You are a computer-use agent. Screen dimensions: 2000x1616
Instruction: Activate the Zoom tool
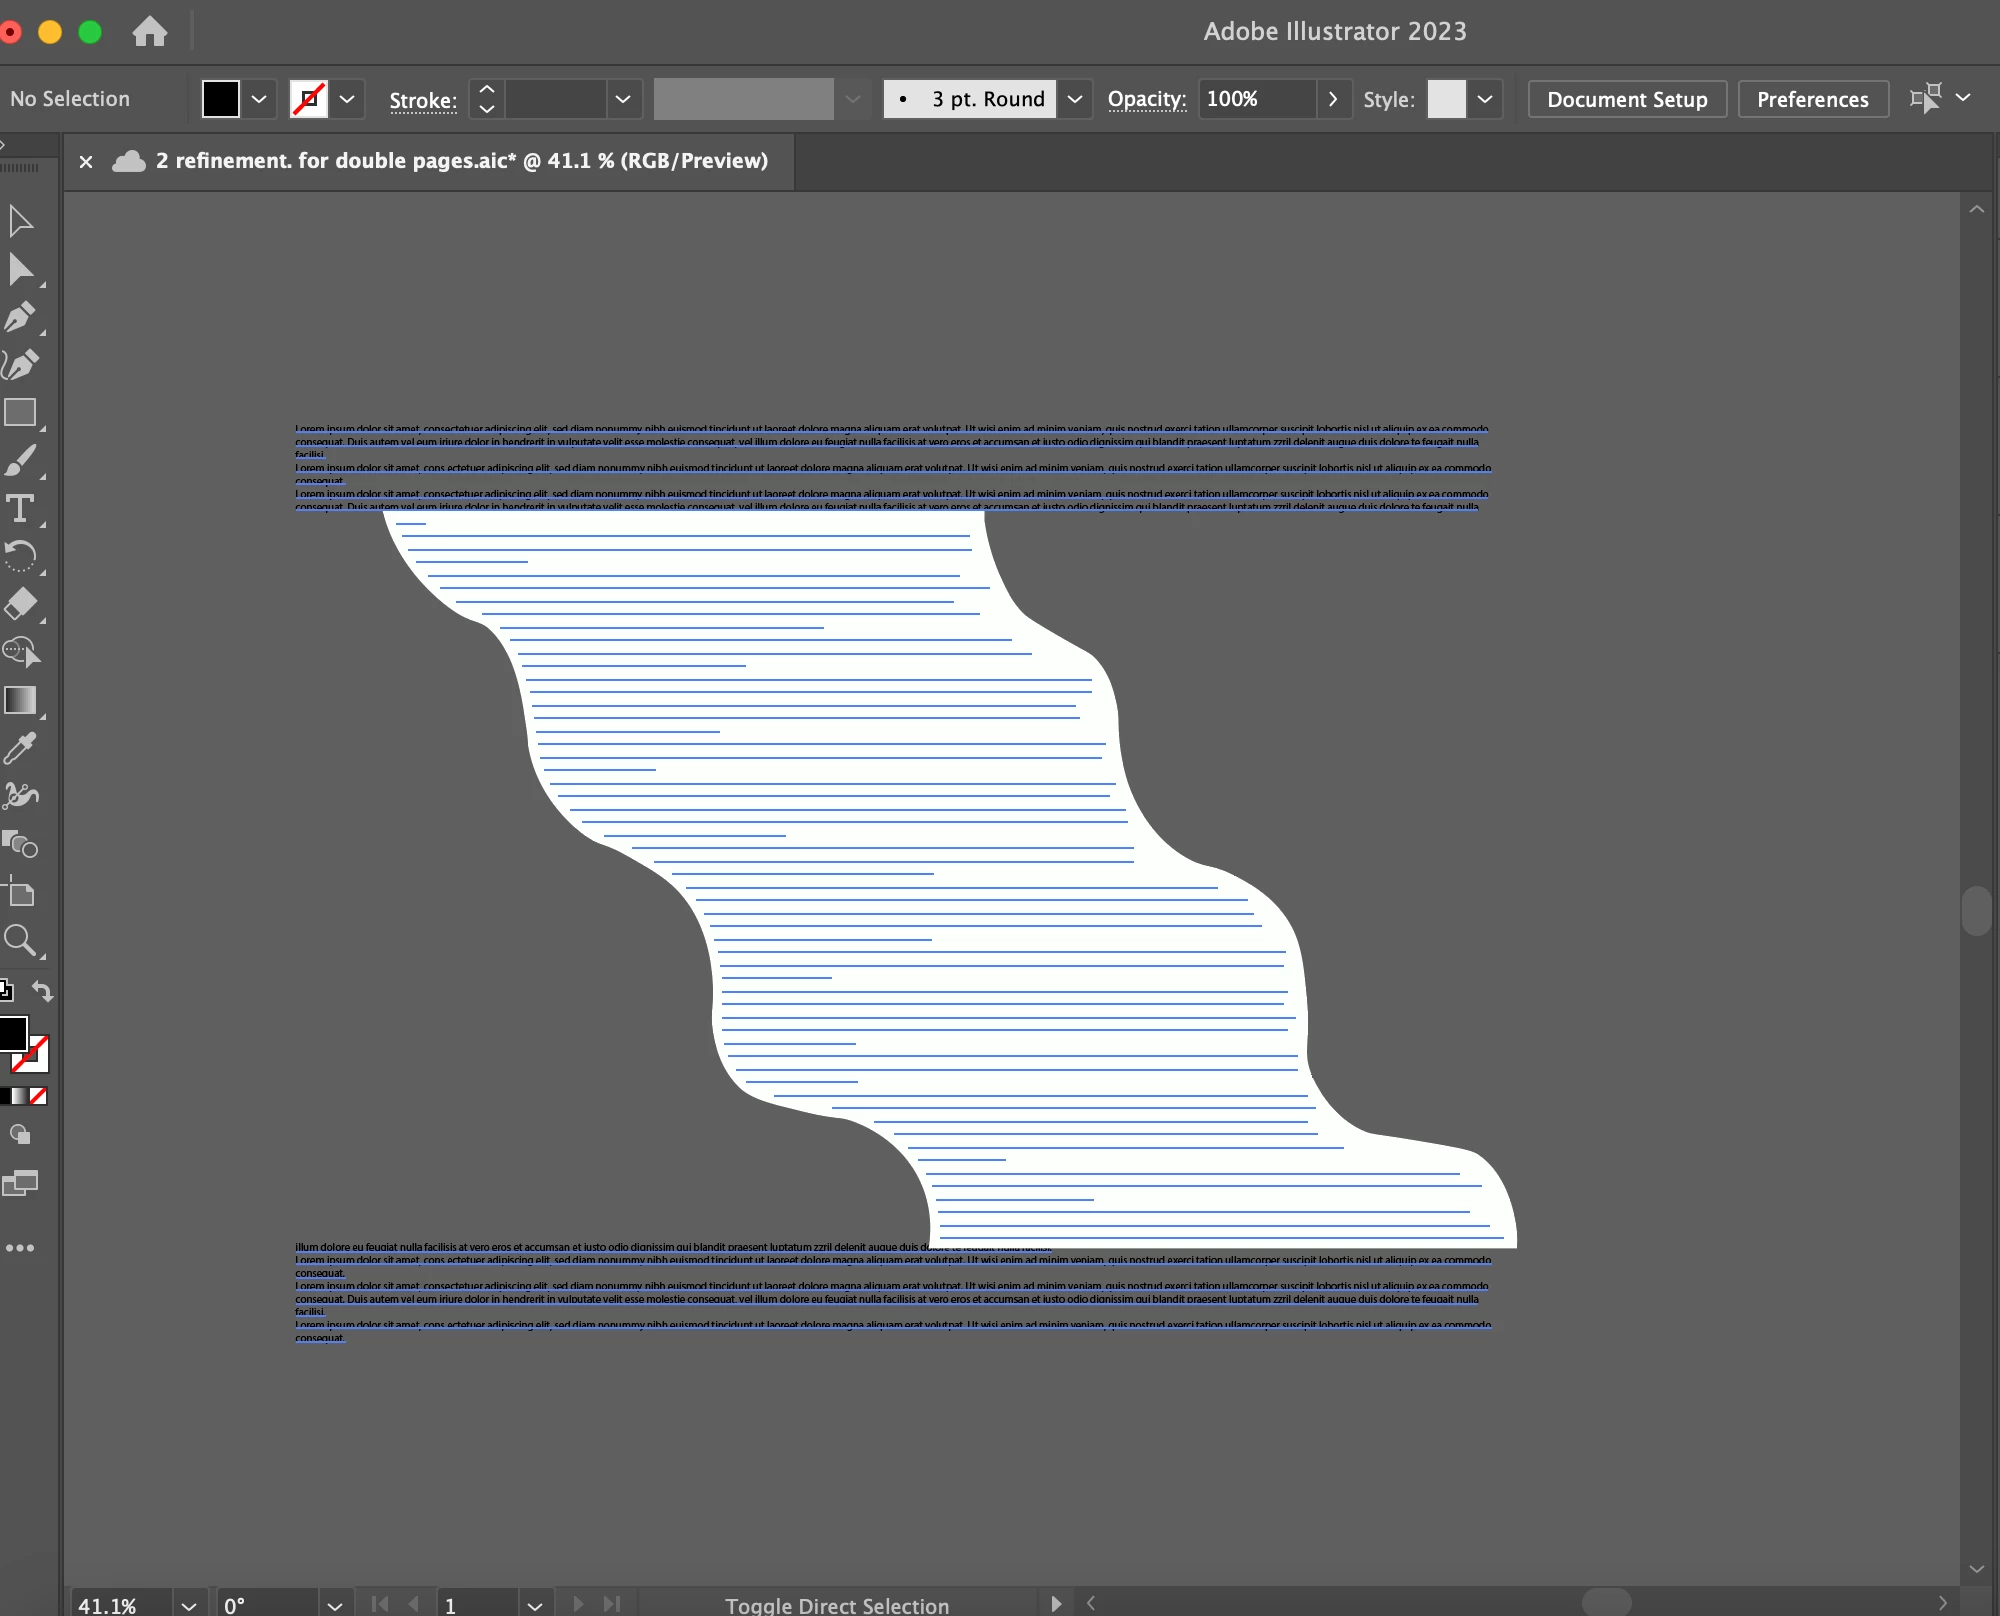pos(20,940)
